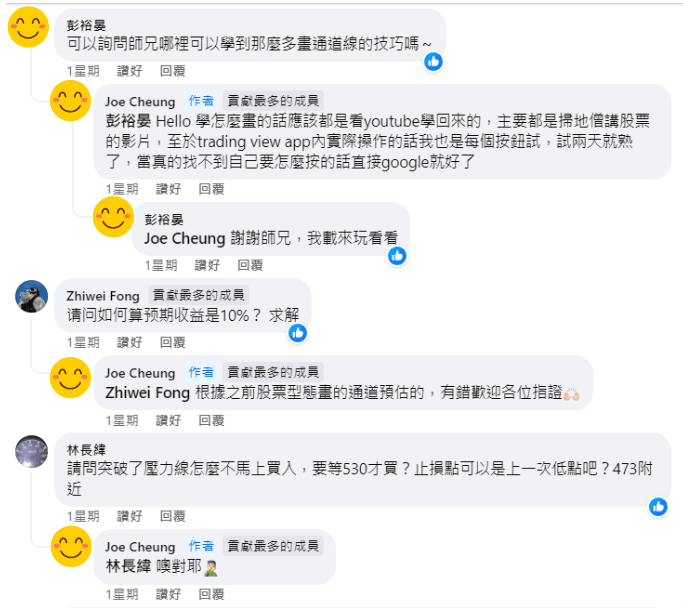The width and height of the screenshot is (684, 608).
Task: Open 林長緯's profile avatar
Action: tap(32, 450)
